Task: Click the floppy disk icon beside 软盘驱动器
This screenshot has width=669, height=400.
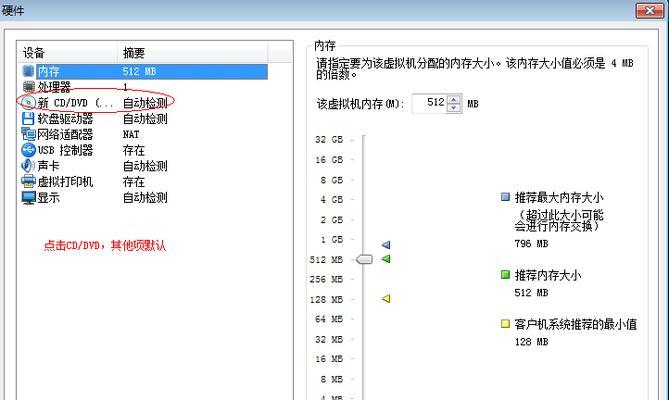Action: 28,119
